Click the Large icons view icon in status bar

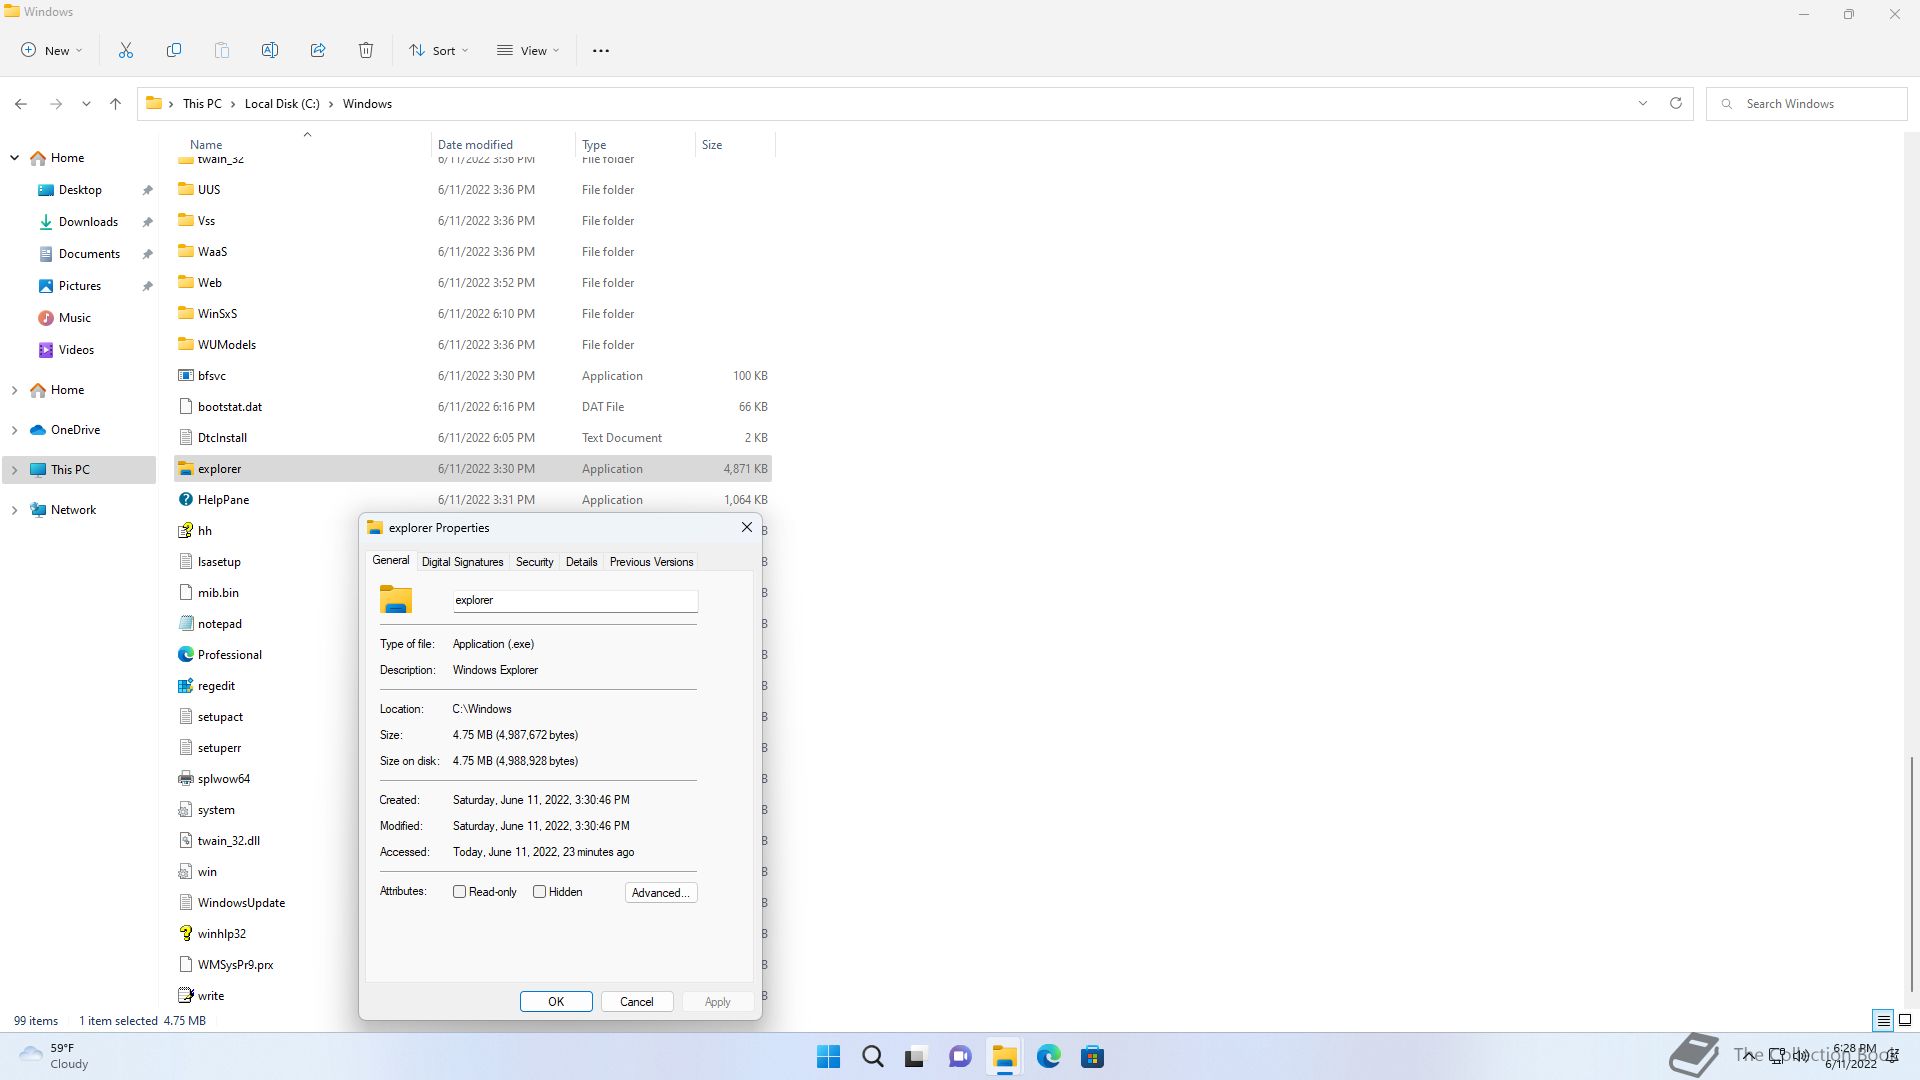(1905, 1021)
